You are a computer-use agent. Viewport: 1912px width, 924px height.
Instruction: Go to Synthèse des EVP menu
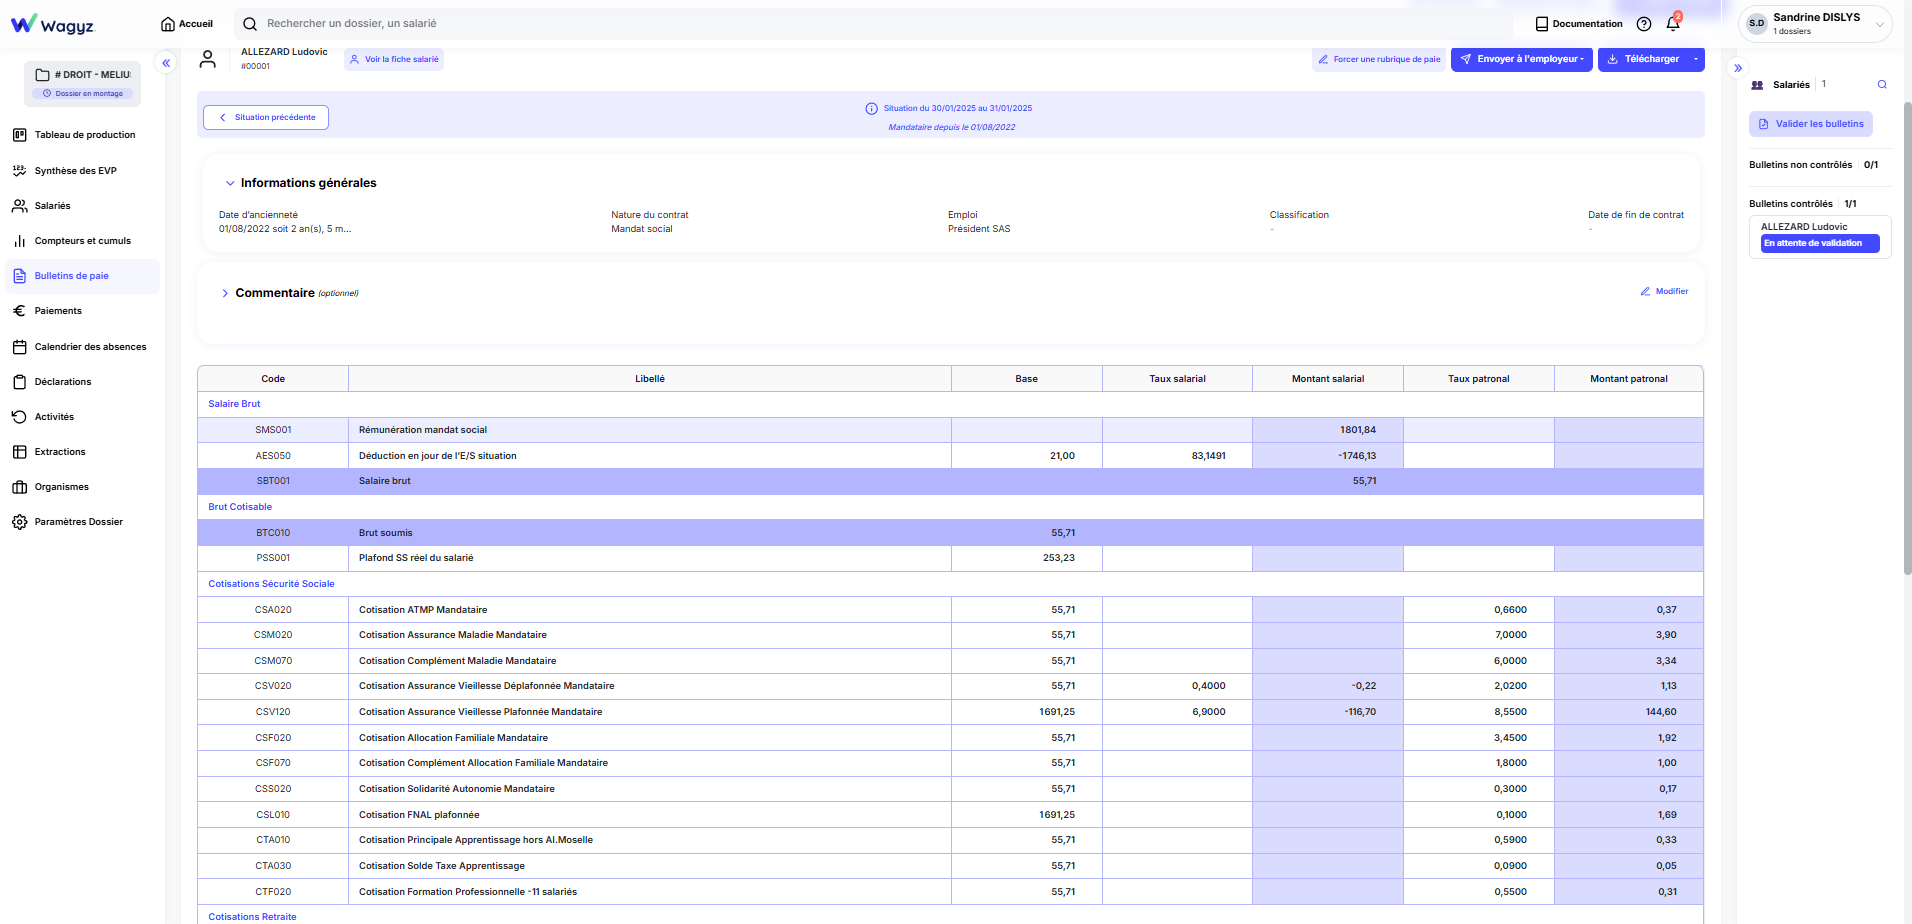click(x=76, y=171)
